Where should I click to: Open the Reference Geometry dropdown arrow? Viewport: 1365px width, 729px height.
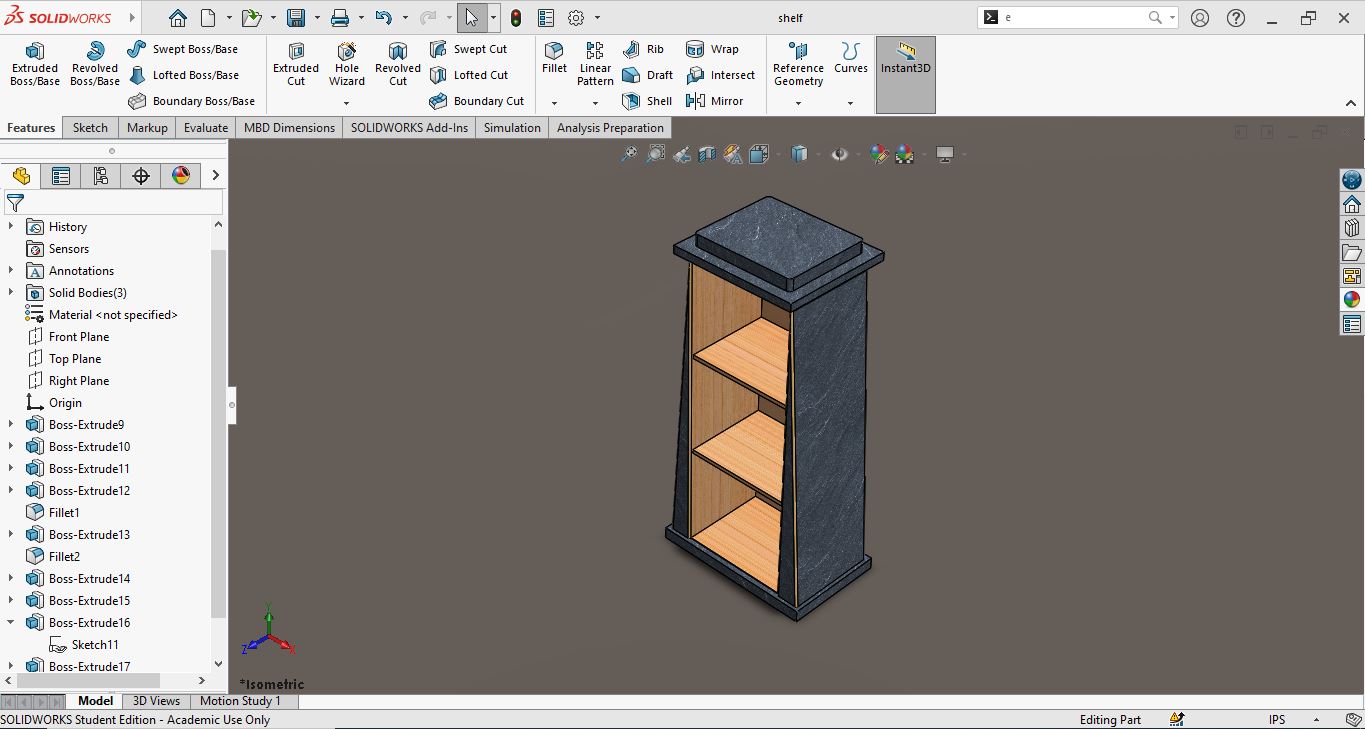[798, 103]
